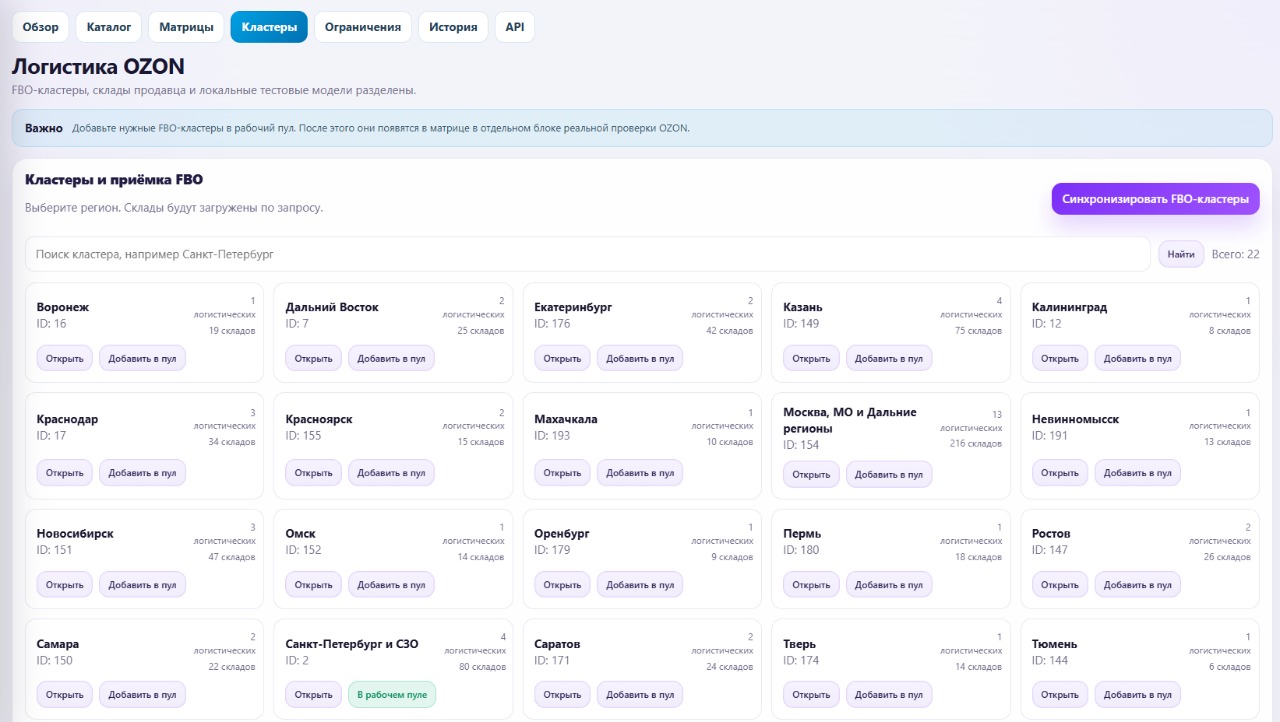Screen dimensions: 1280x722
Task: Open the Казань cluster
Action: 812,358
